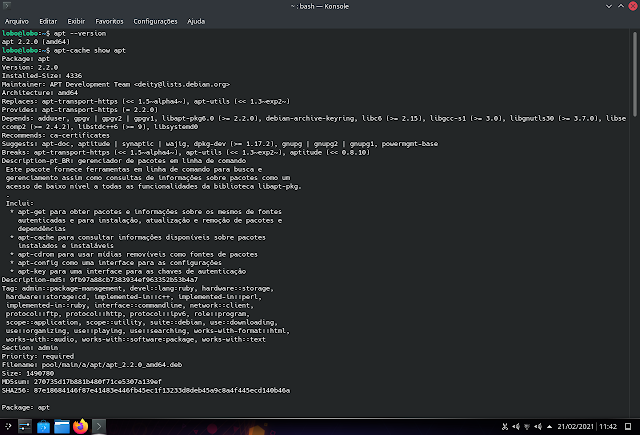Screen dimensions: 640x435
Task: Click the deity@lists.debian.org maintainer email
Action: click(x=182, y=84)
